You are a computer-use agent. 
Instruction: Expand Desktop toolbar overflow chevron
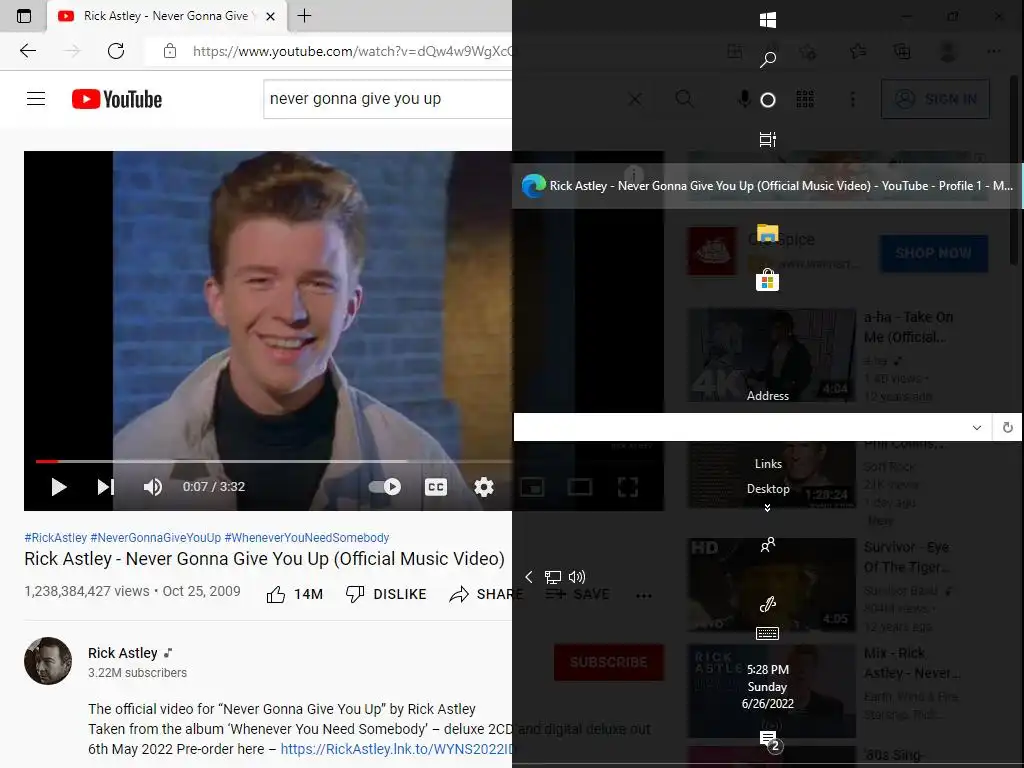(767, 507)
